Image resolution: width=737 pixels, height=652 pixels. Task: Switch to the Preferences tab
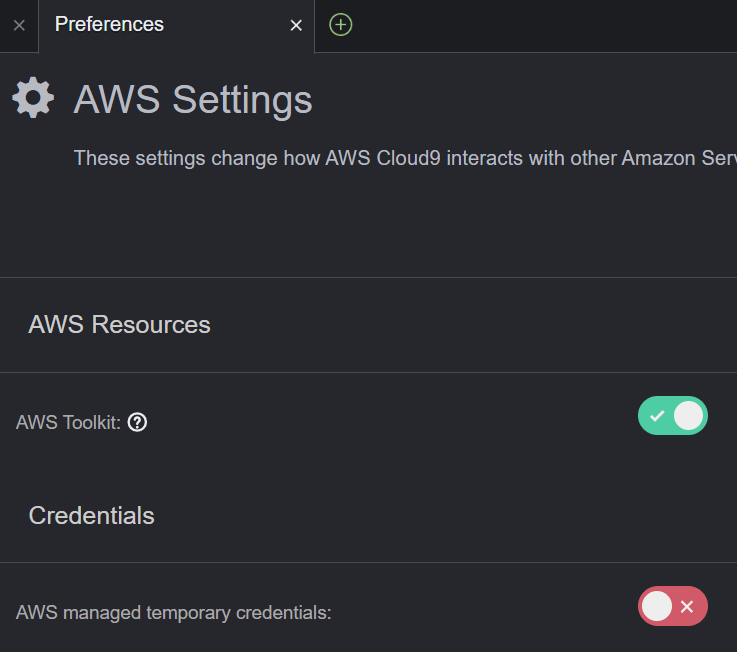(109, 24)
